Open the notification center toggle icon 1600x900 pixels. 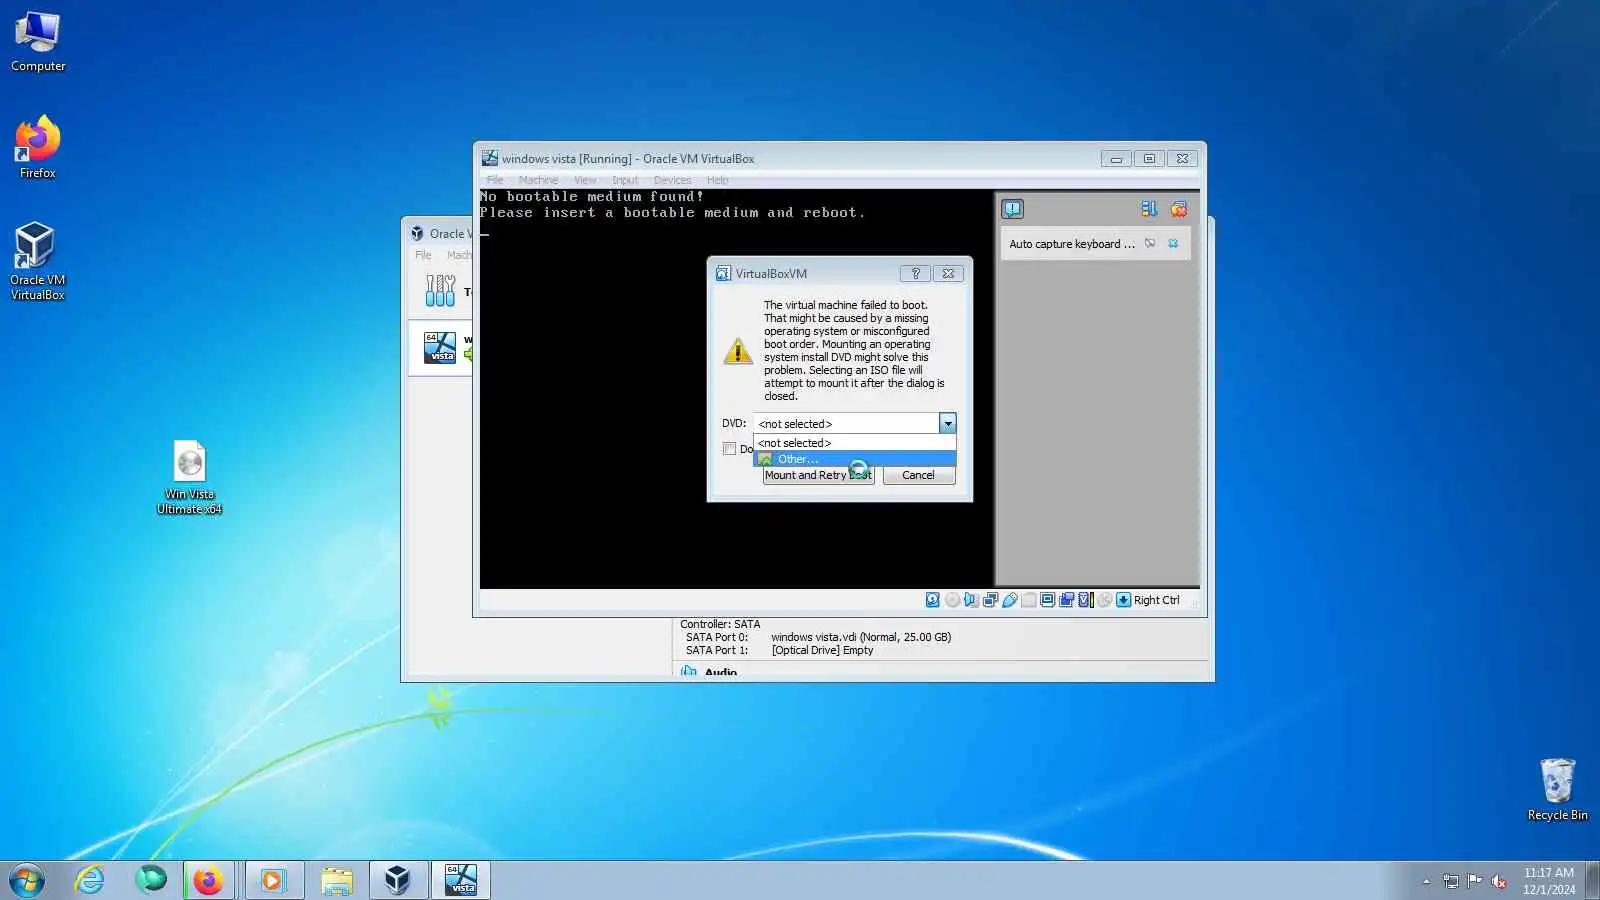click(x=1012, y=209)
